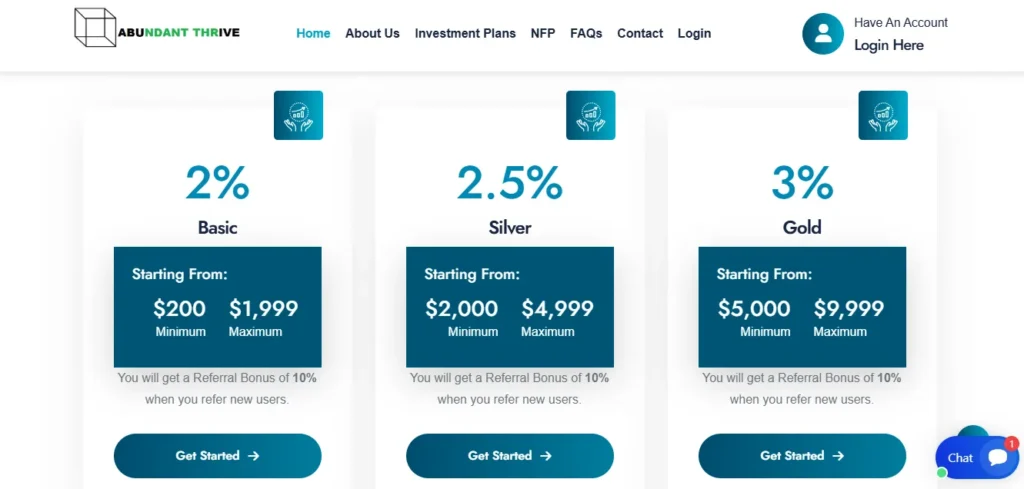The image size is (1024, 489).
Task: Click the Gold plan growth icon
Action: [883, 115]
